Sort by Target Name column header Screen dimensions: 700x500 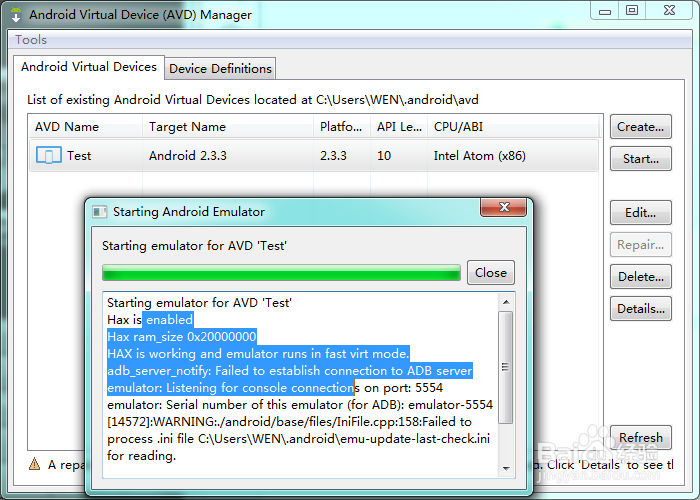tap(228, 127)
